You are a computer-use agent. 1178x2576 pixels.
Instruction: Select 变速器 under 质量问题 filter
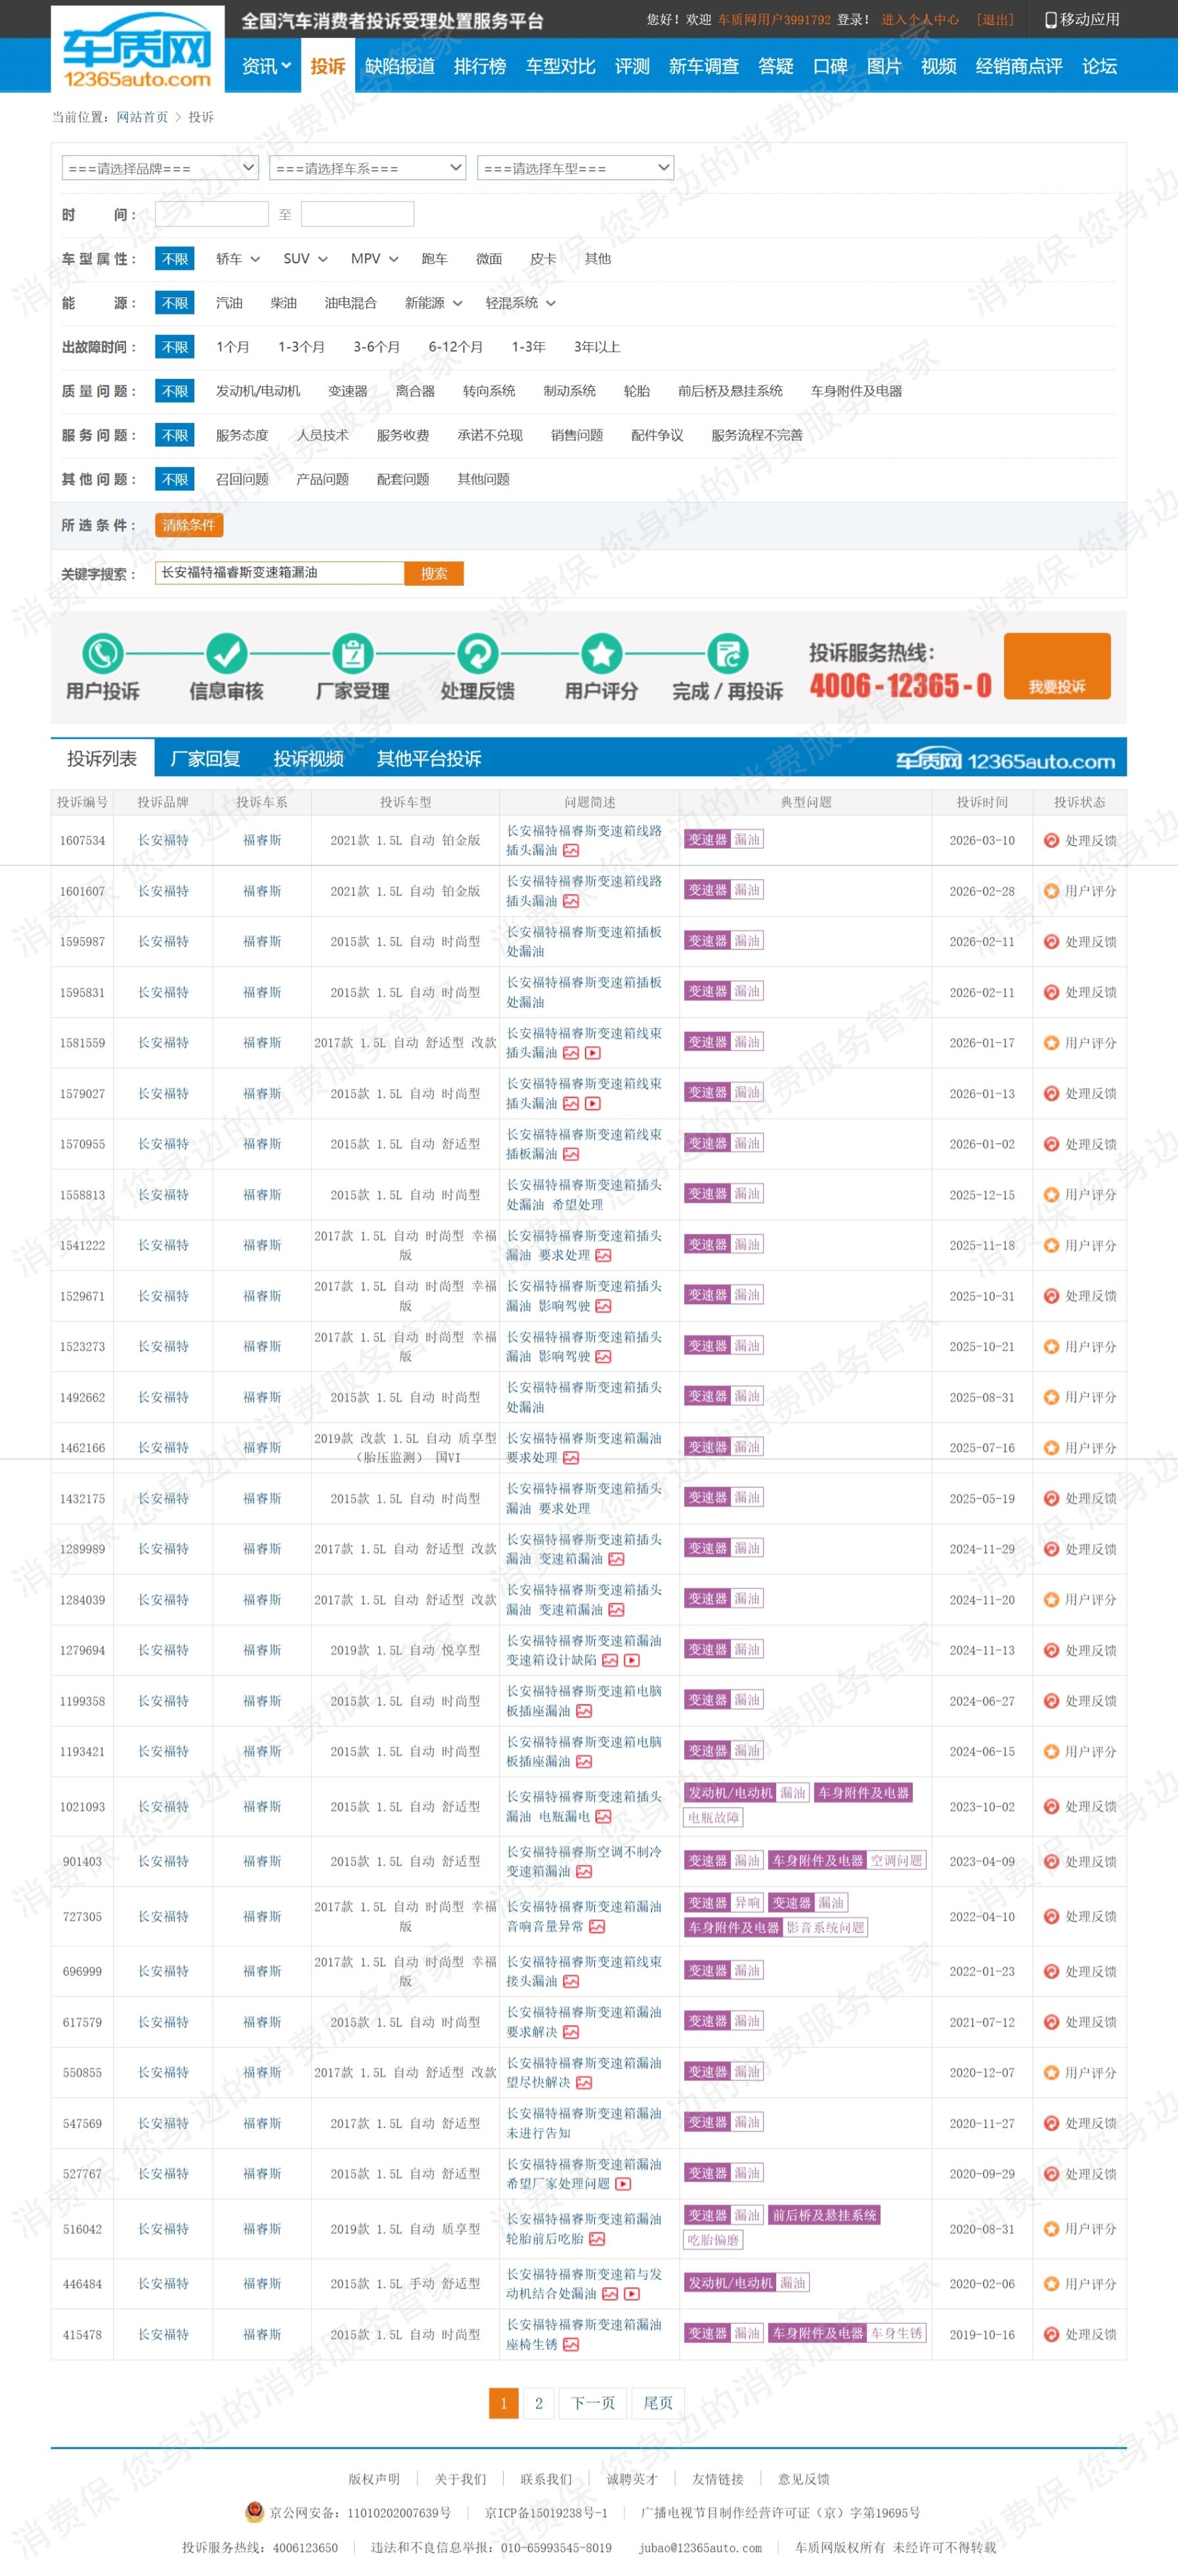coord(347,391)
